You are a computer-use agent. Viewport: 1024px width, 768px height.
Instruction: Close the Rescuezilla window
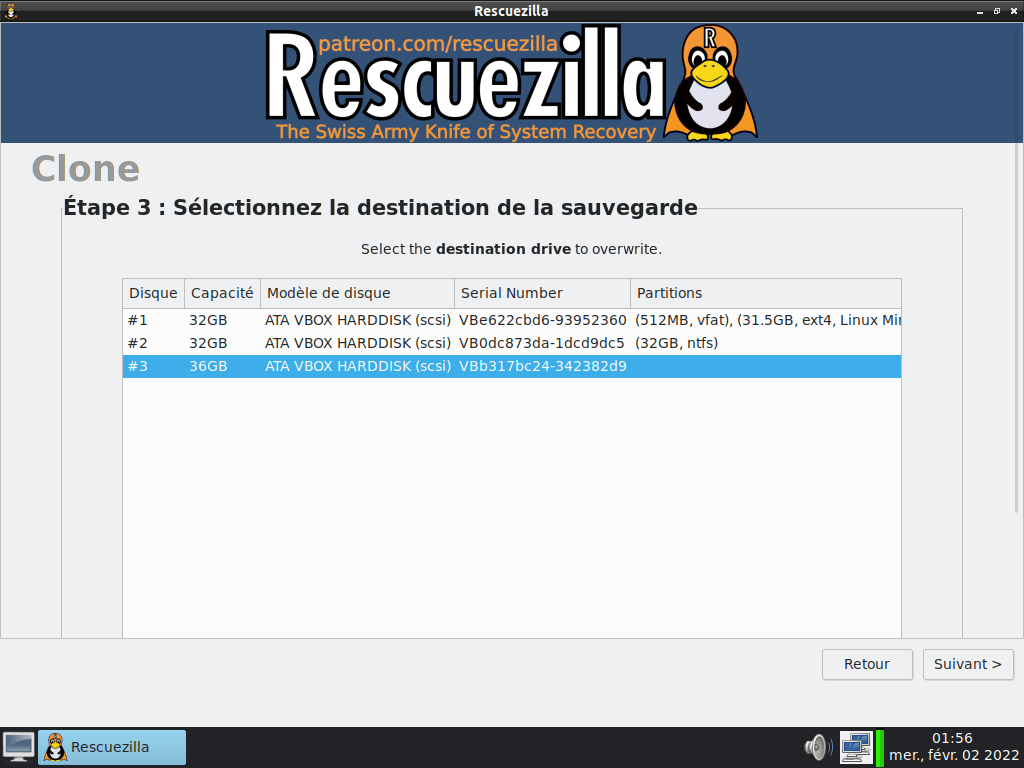[1014, 11]
